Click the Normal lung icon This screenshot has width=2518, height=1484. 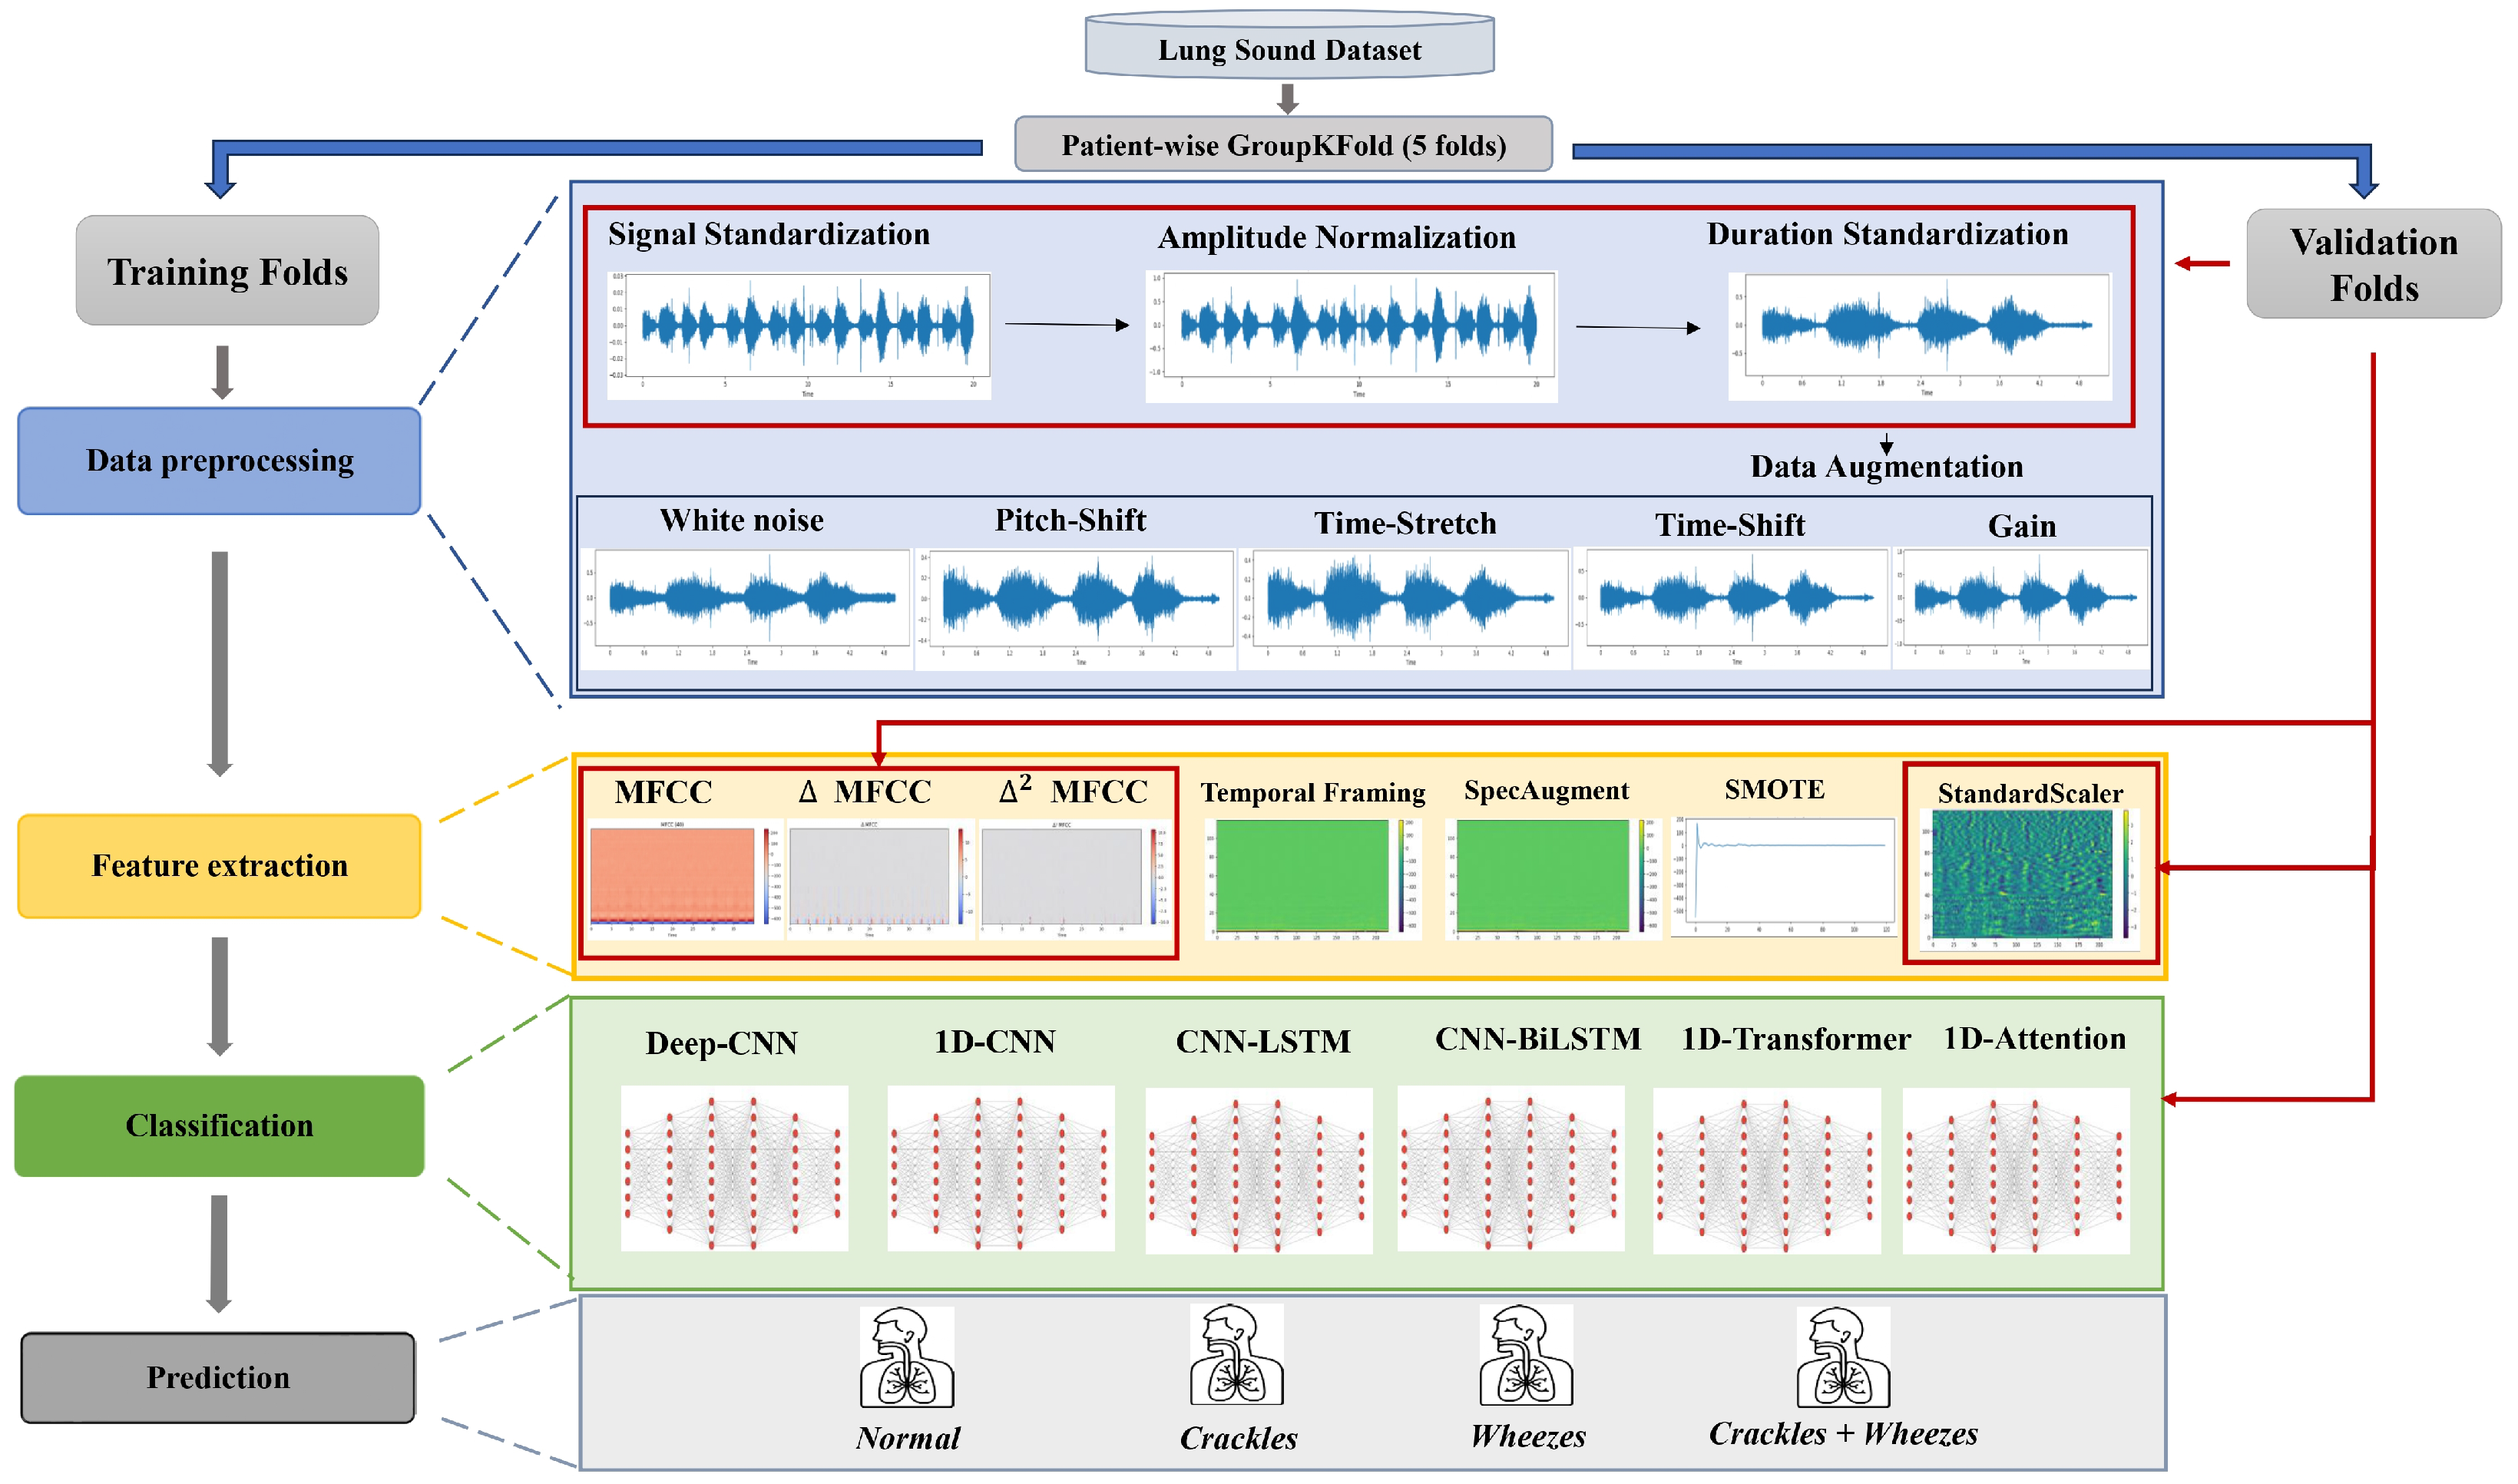tap(906, 1358)
